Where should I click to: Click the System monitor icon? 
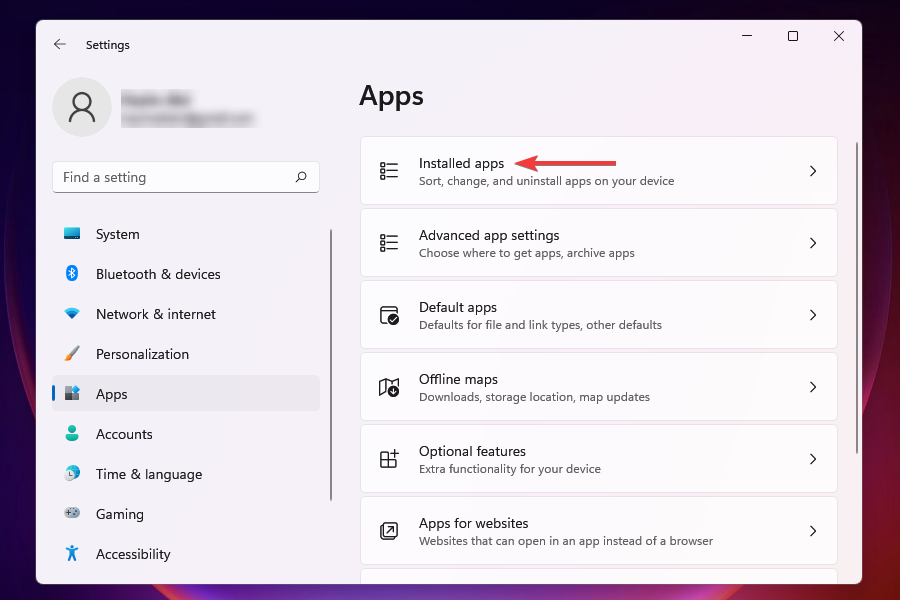pyautogui.click(x=72, y=234)
